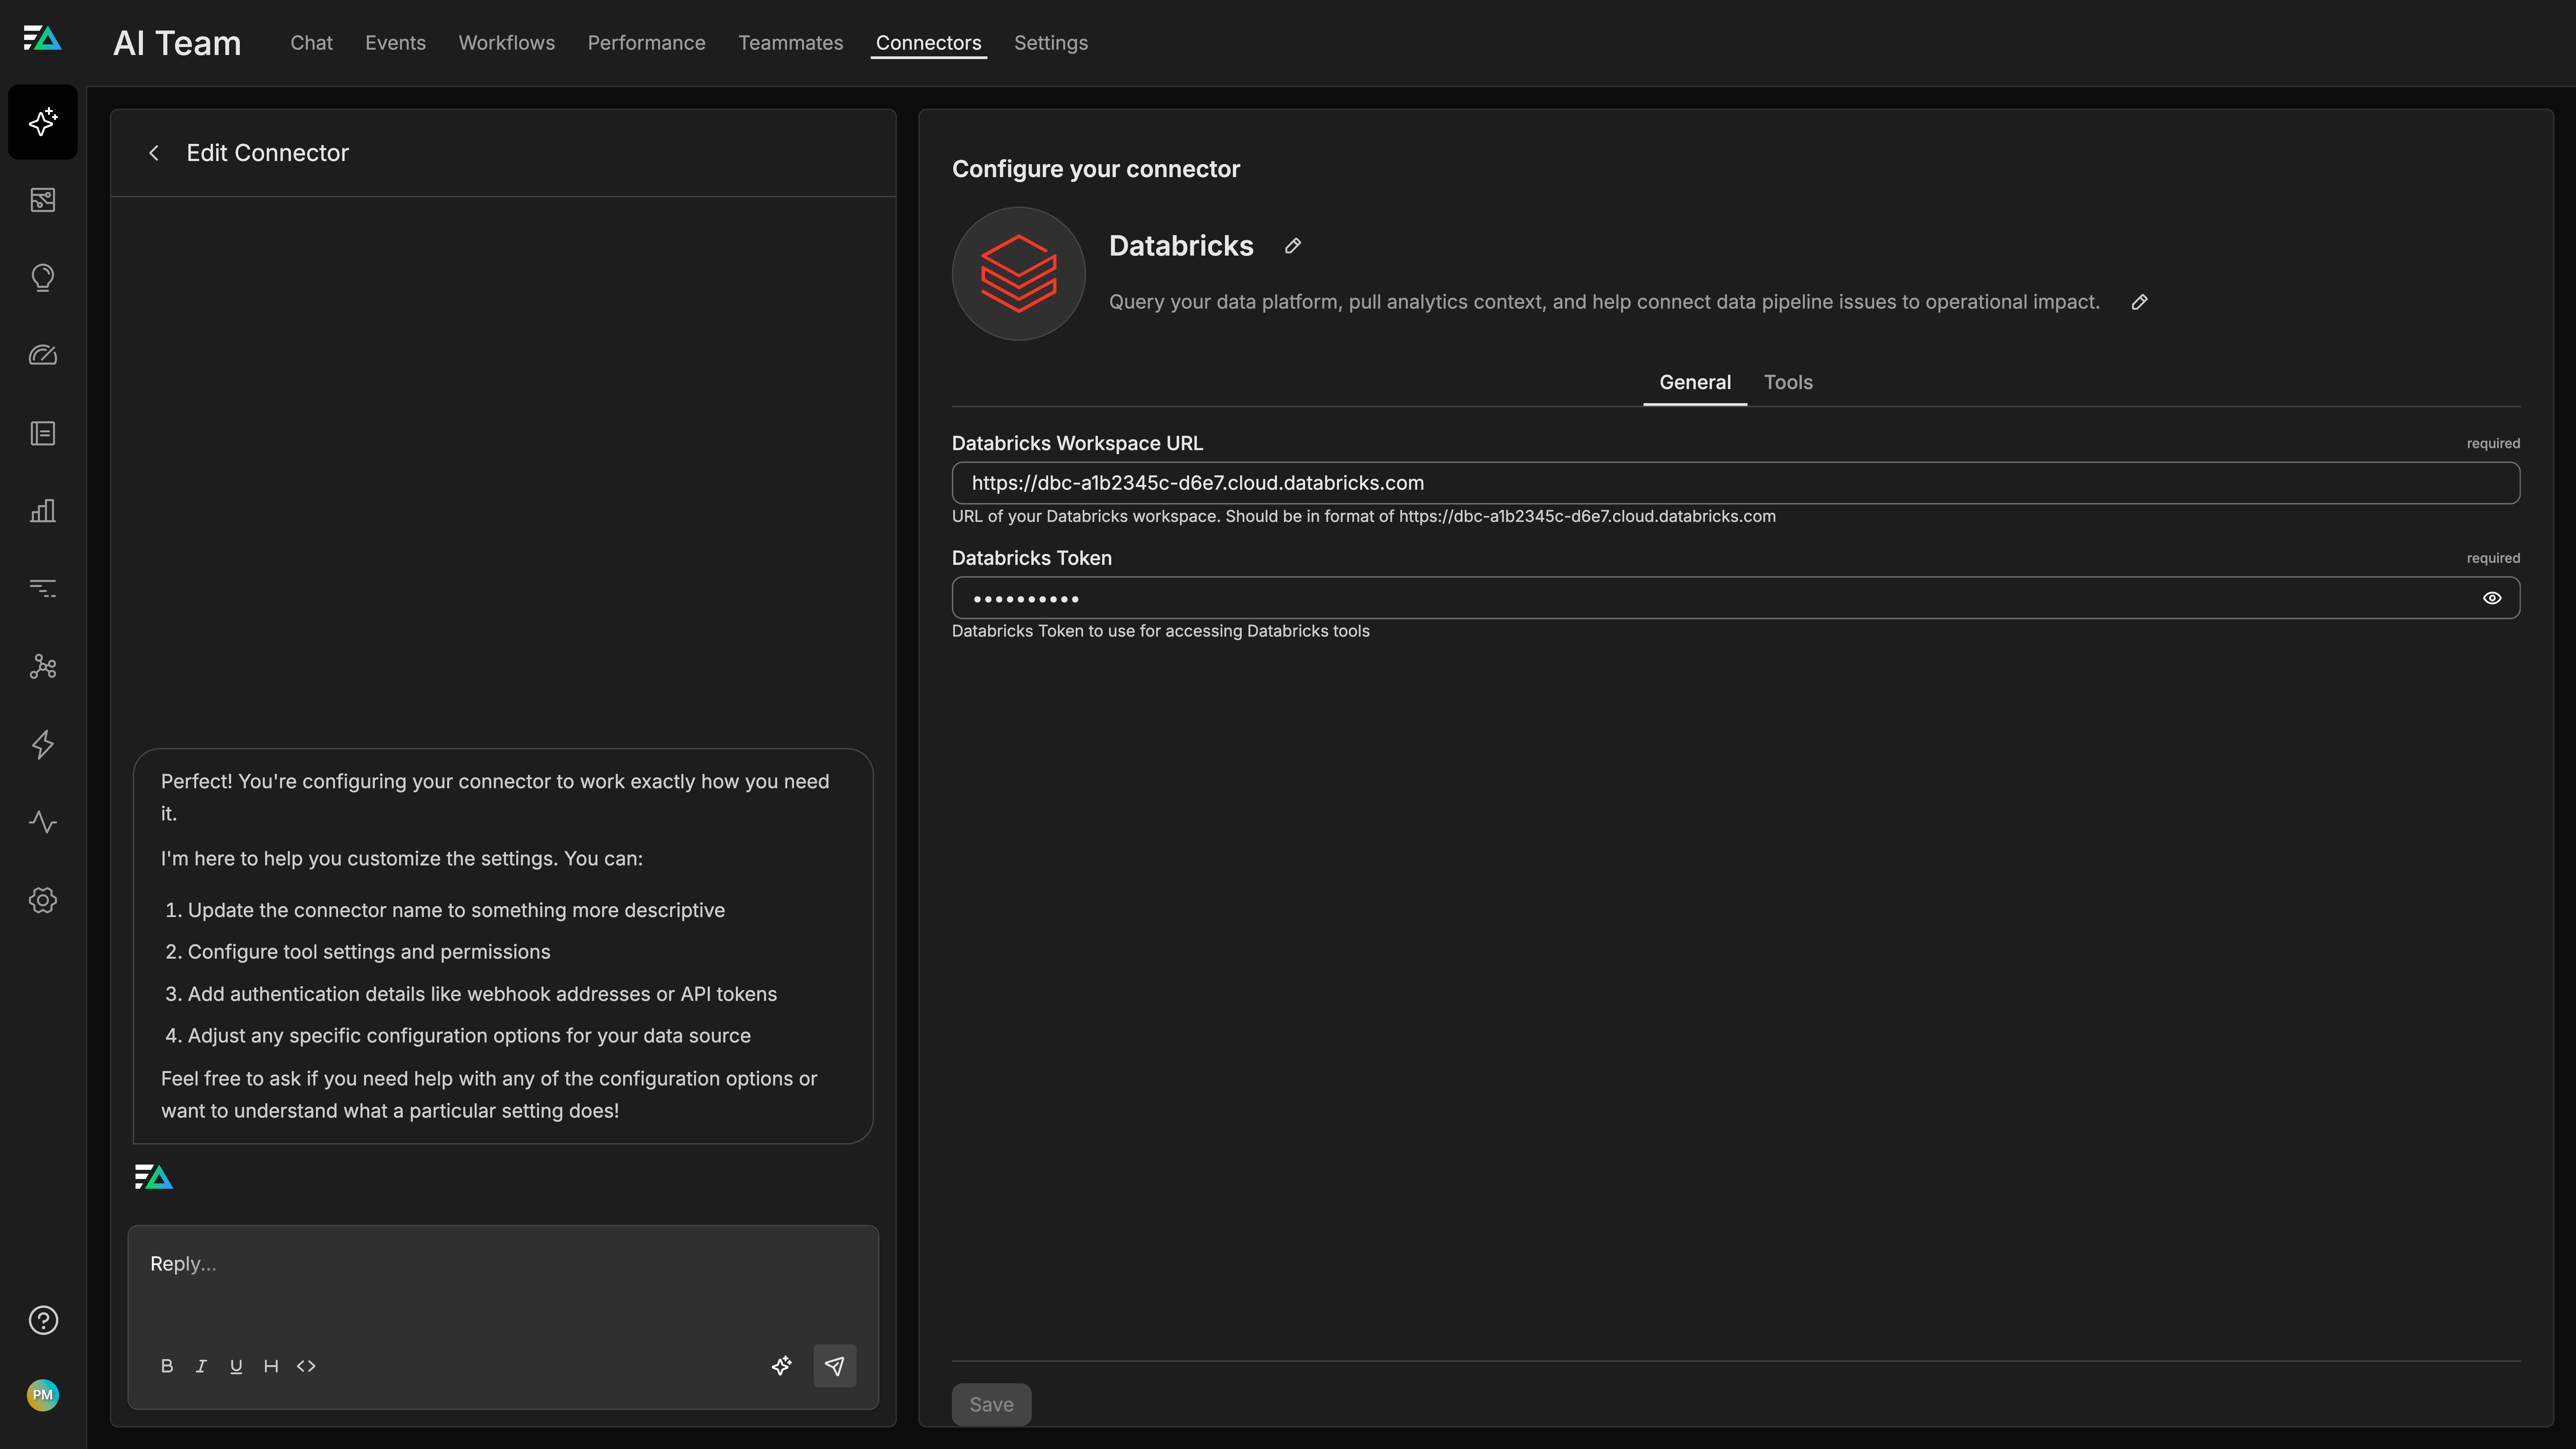Screen dimensions: 2576x1449
Task: Open the Performance tab
Action: pyautogui.click(x=646, y=43)
